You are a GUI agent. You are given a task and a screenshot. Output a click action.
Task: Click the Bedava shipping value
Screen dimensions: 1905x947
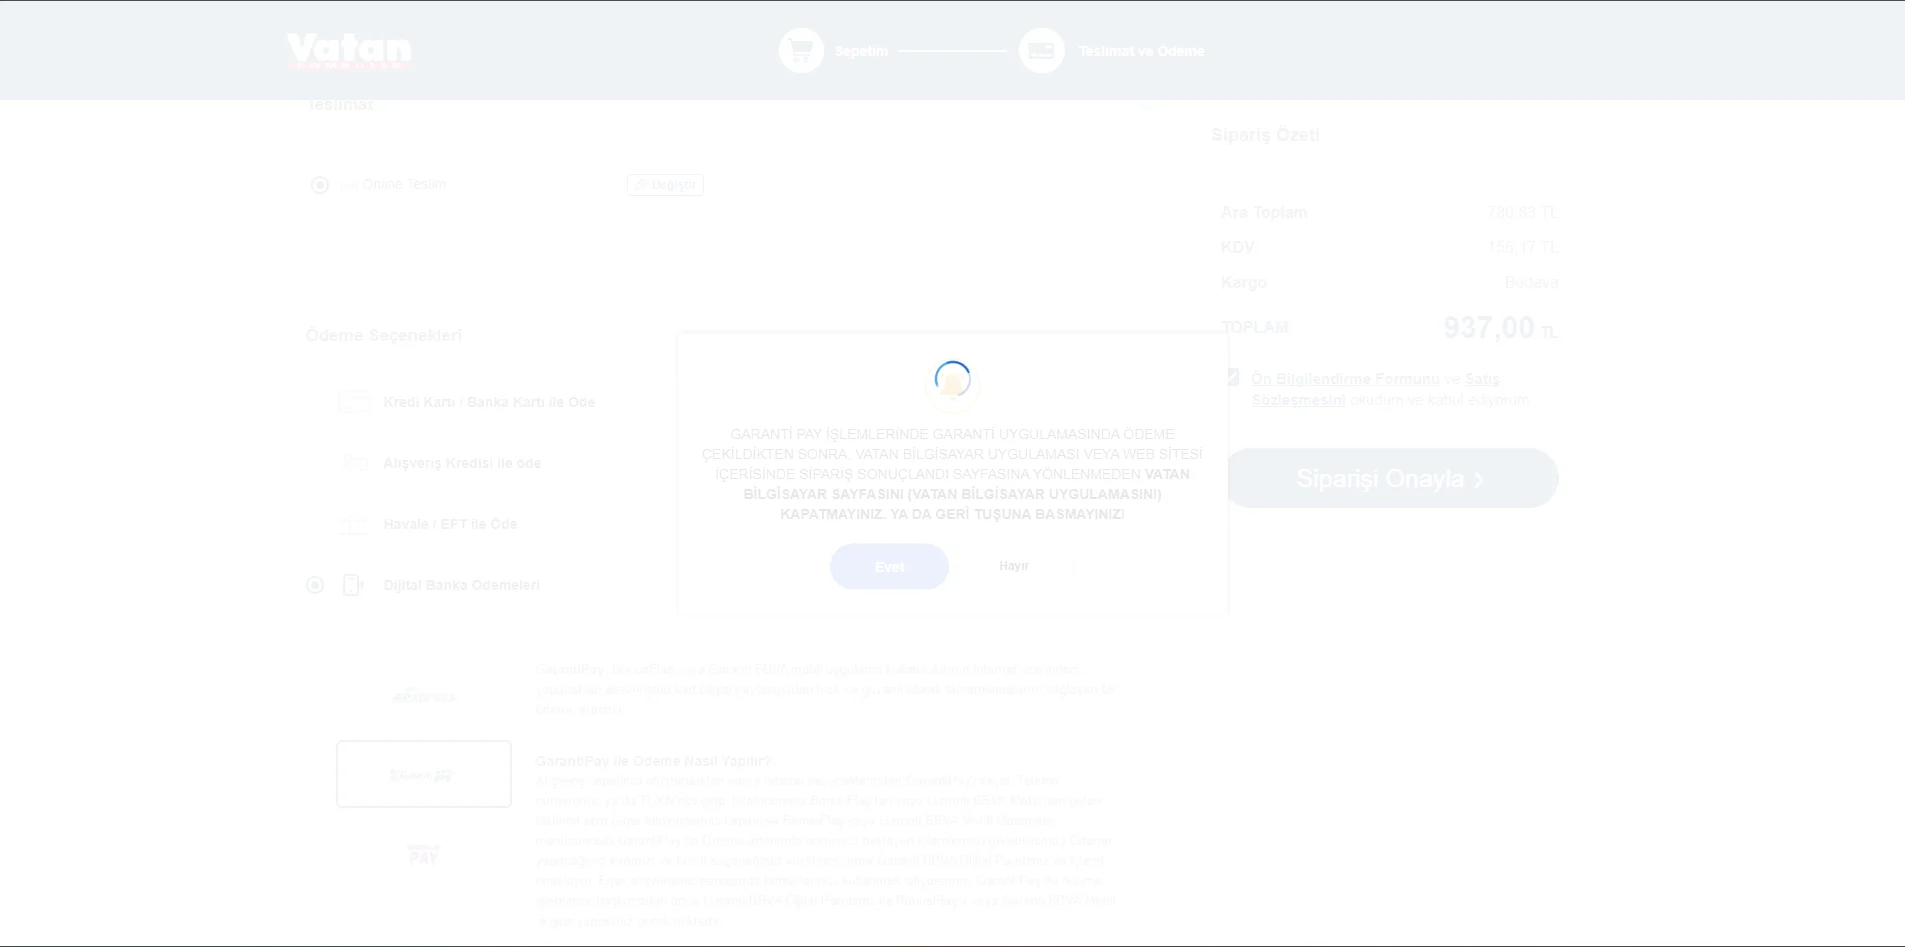coord(1531,282)
